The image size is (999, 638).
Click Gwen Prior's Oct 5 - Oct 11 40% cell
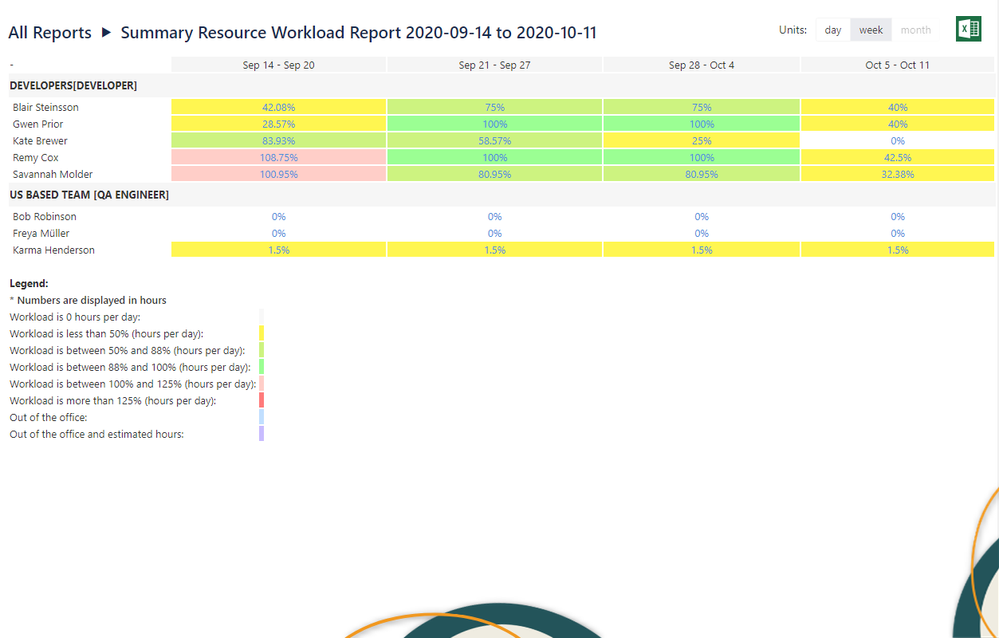pos(898,124)
